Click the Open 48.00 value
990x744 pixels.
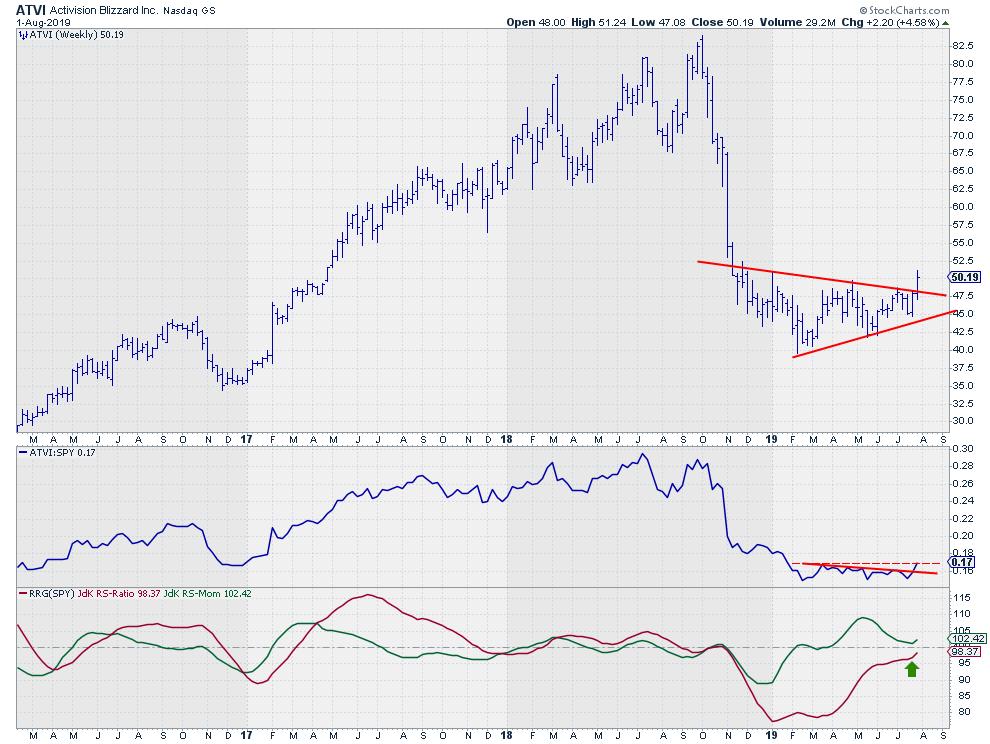[x=536, y=22]
